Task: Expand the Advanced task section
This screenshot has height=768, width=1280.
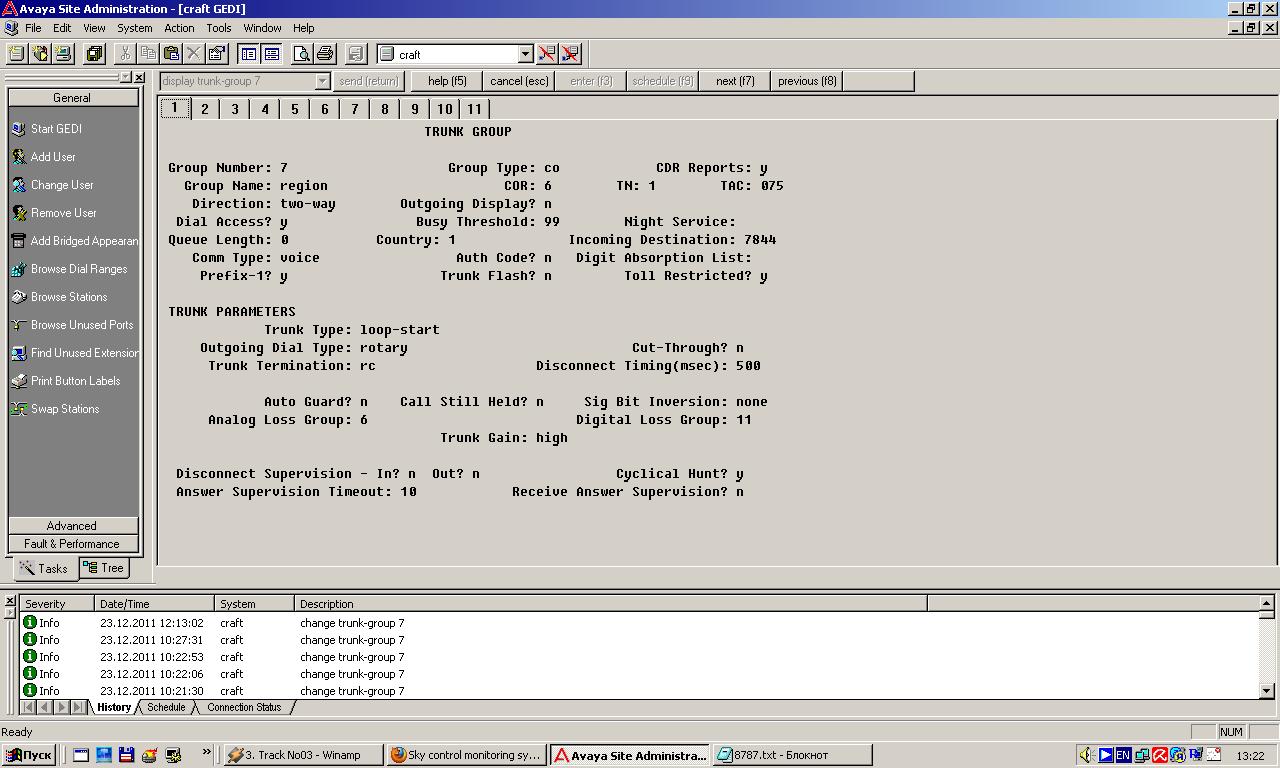Action: (x=73, y=526)
